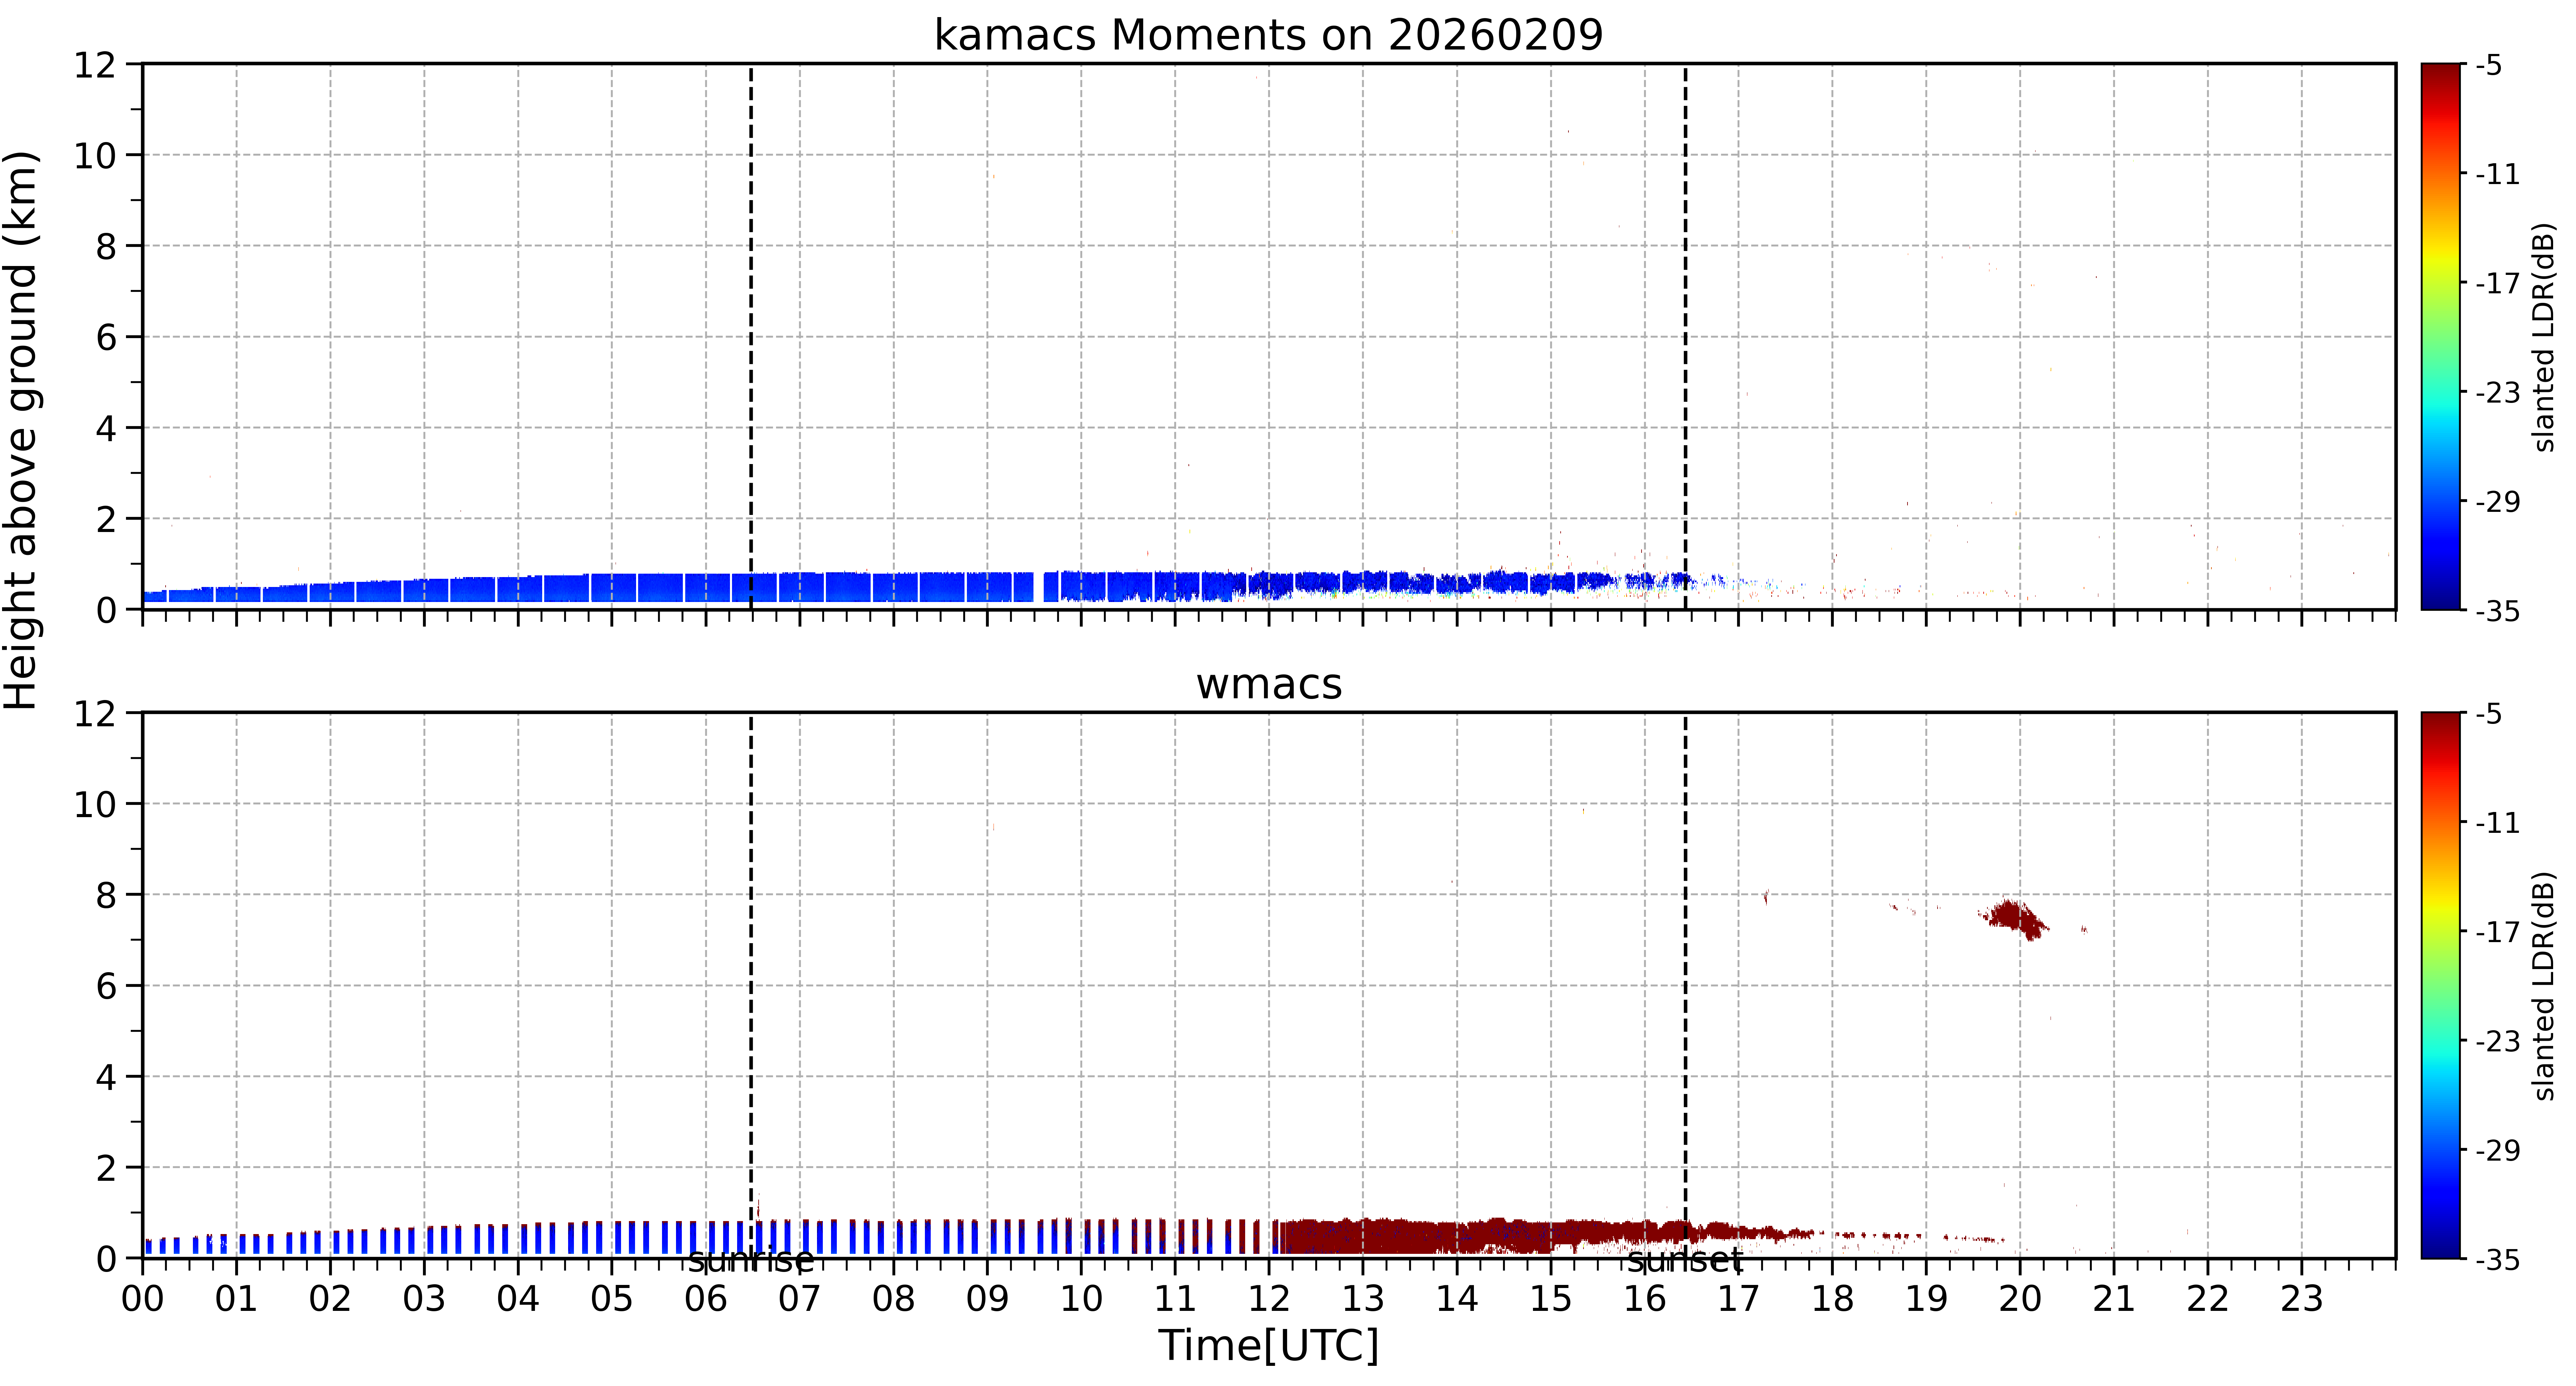Screen dimensions: 2576x1386
Task: Select "slanted LDR(dB)" label of kamacs colorbar
Action: [2544, 337]
